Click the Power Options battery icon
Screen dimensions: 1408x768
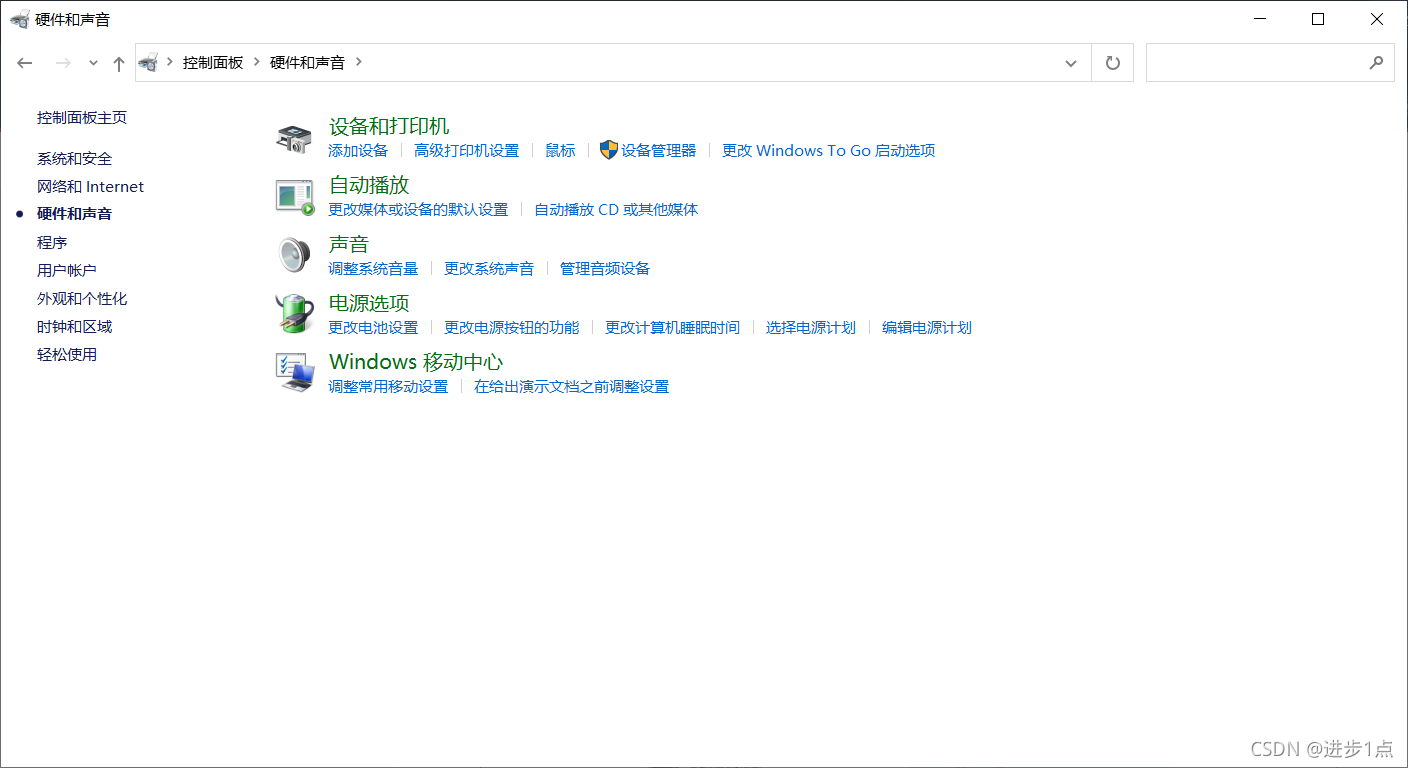(x=295, y=314)
